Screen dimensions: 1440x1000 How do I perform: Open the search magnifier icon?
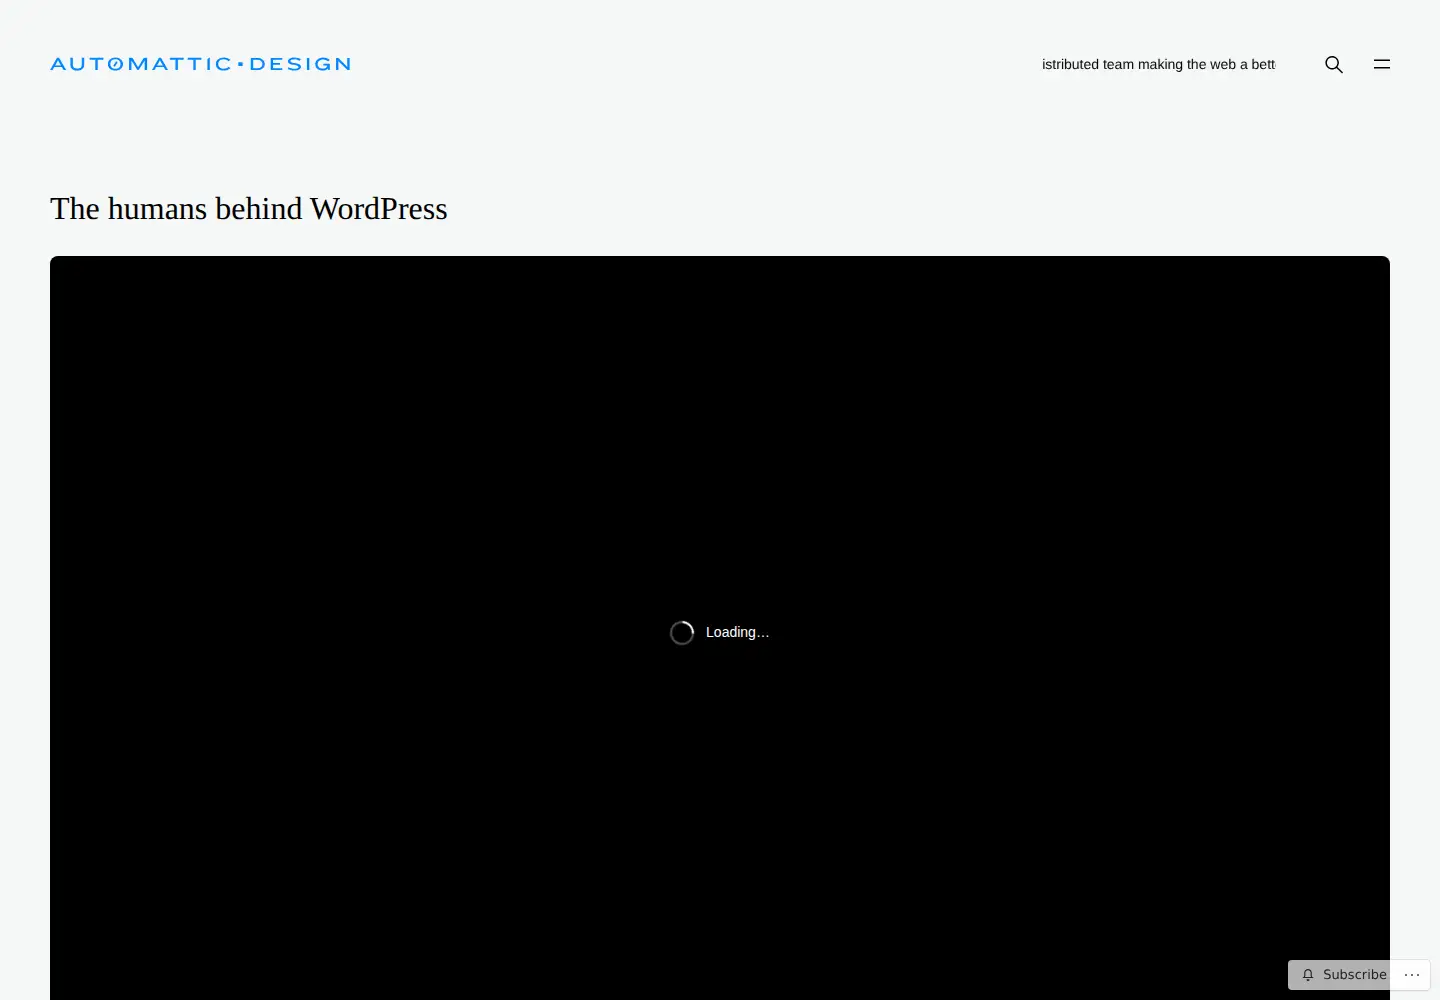click(1334, 64)
